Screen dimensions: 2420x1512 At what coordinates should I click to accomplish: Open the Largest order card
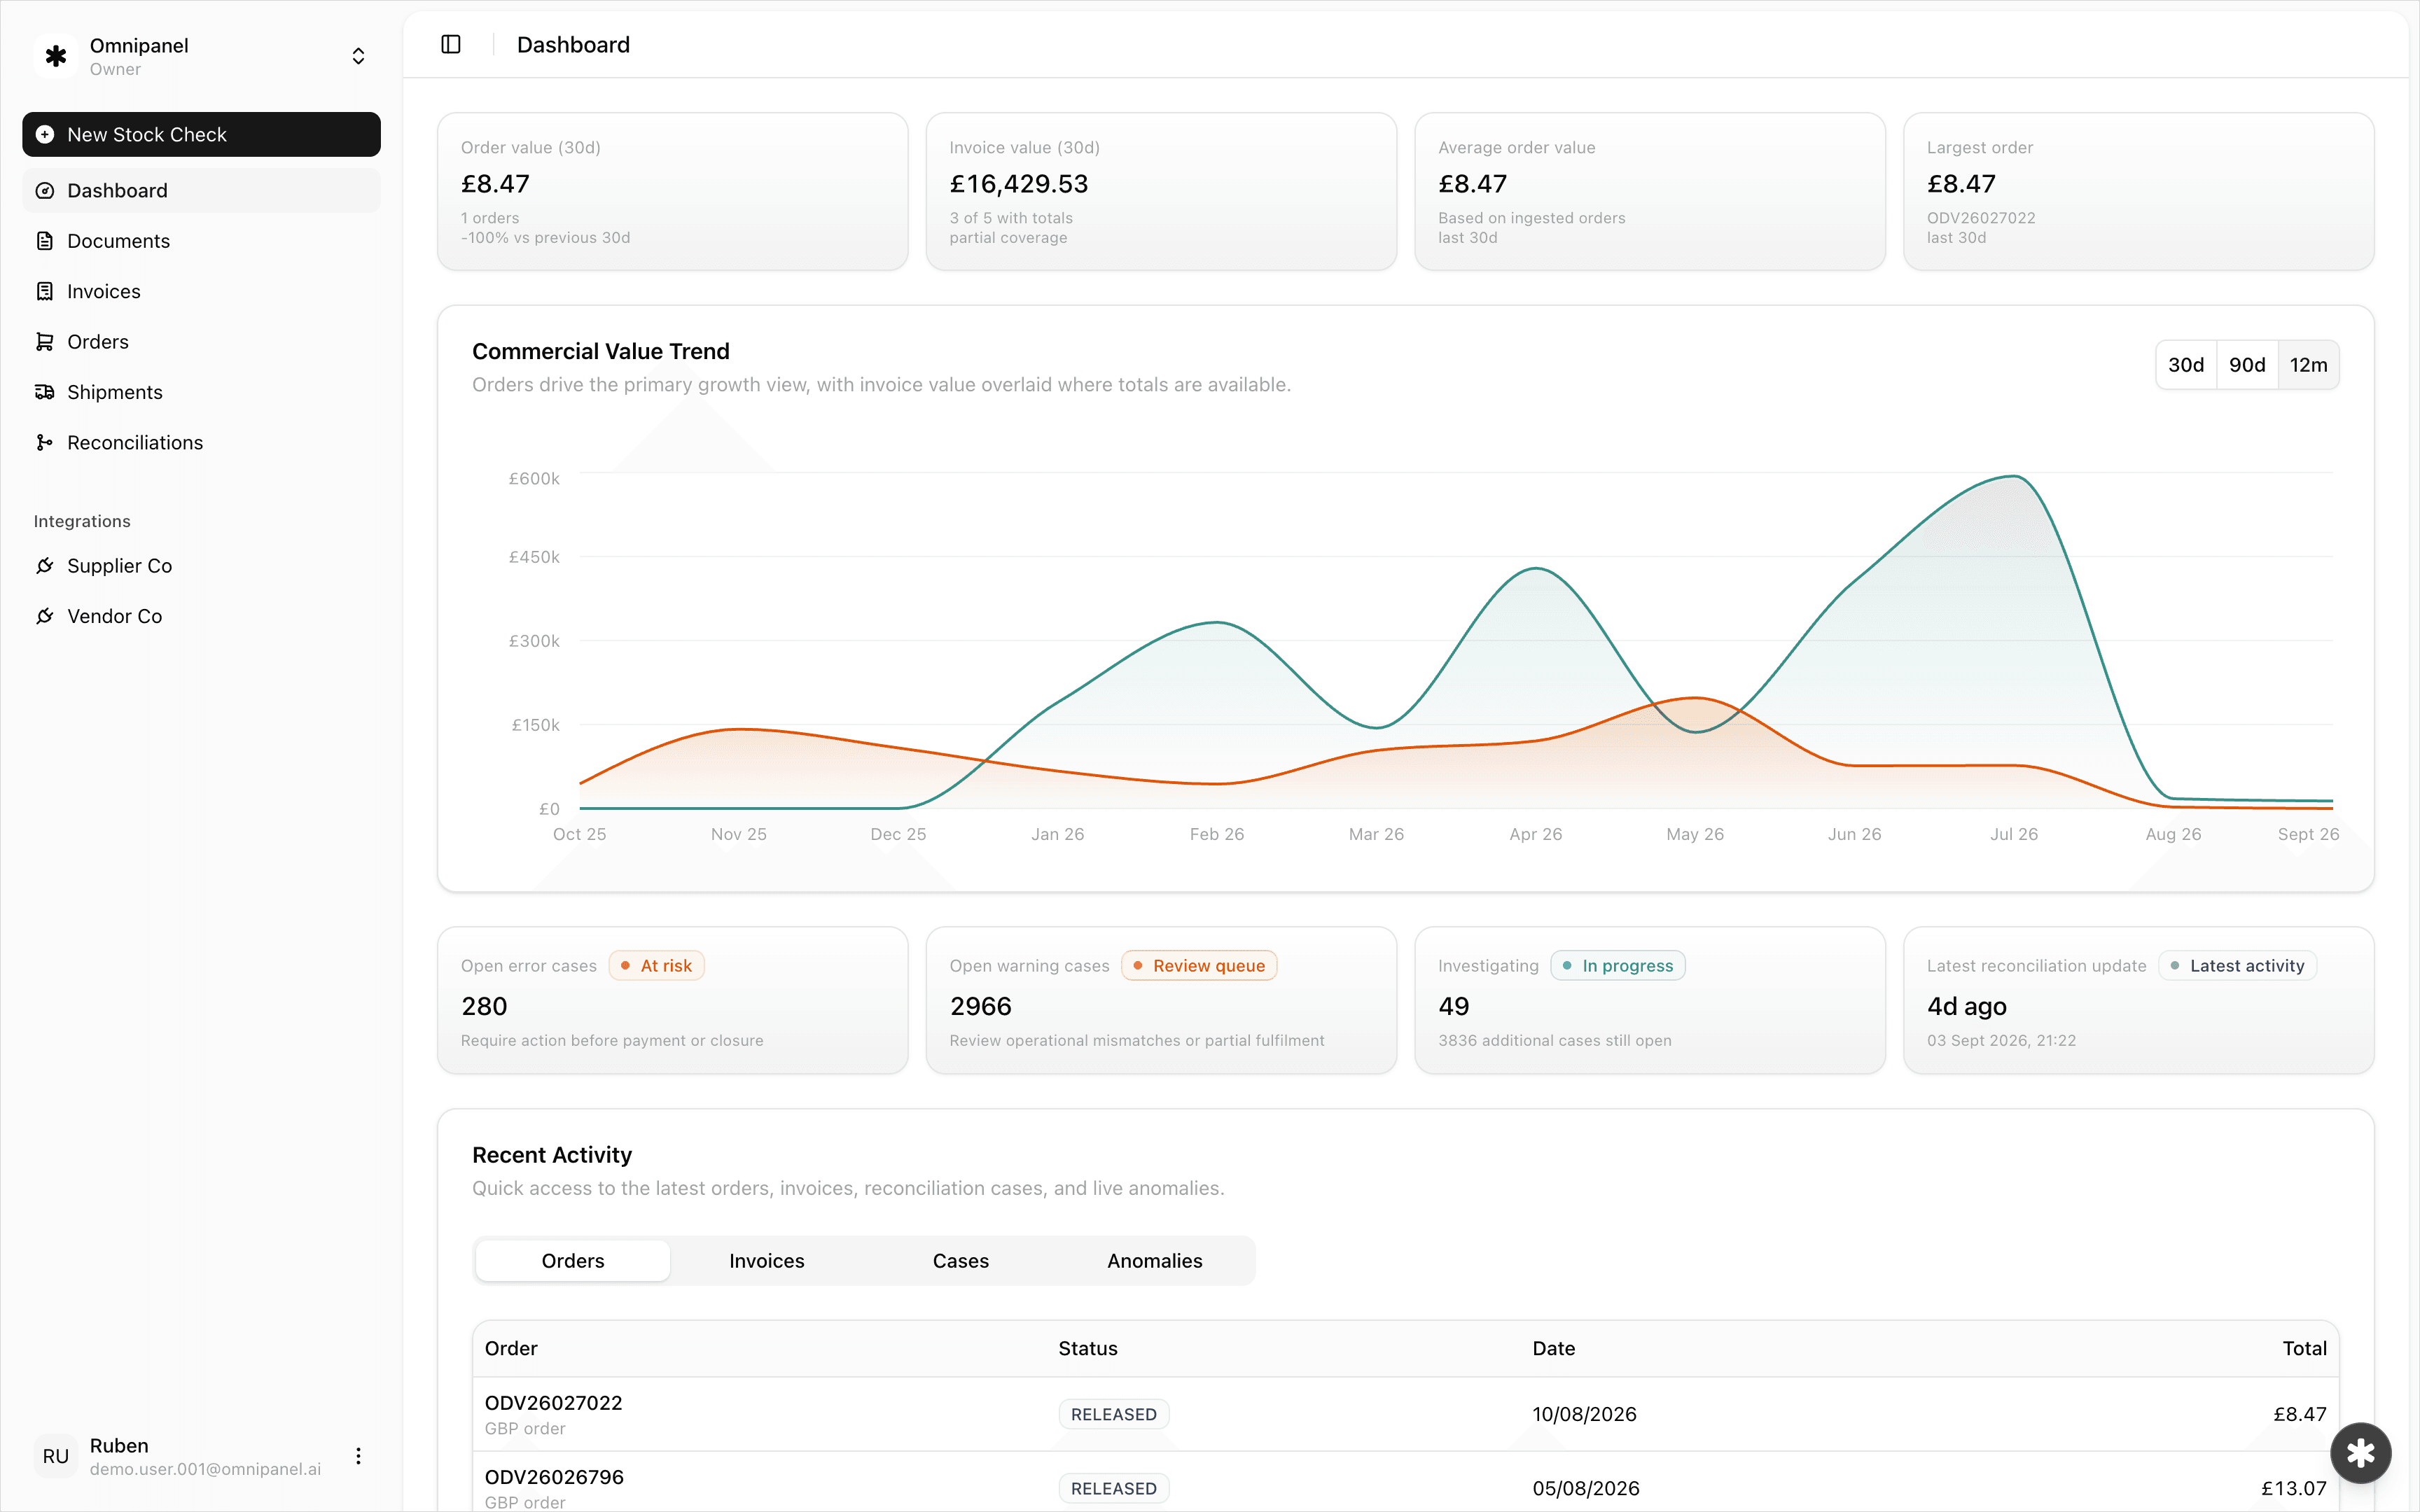point(2138,191)
